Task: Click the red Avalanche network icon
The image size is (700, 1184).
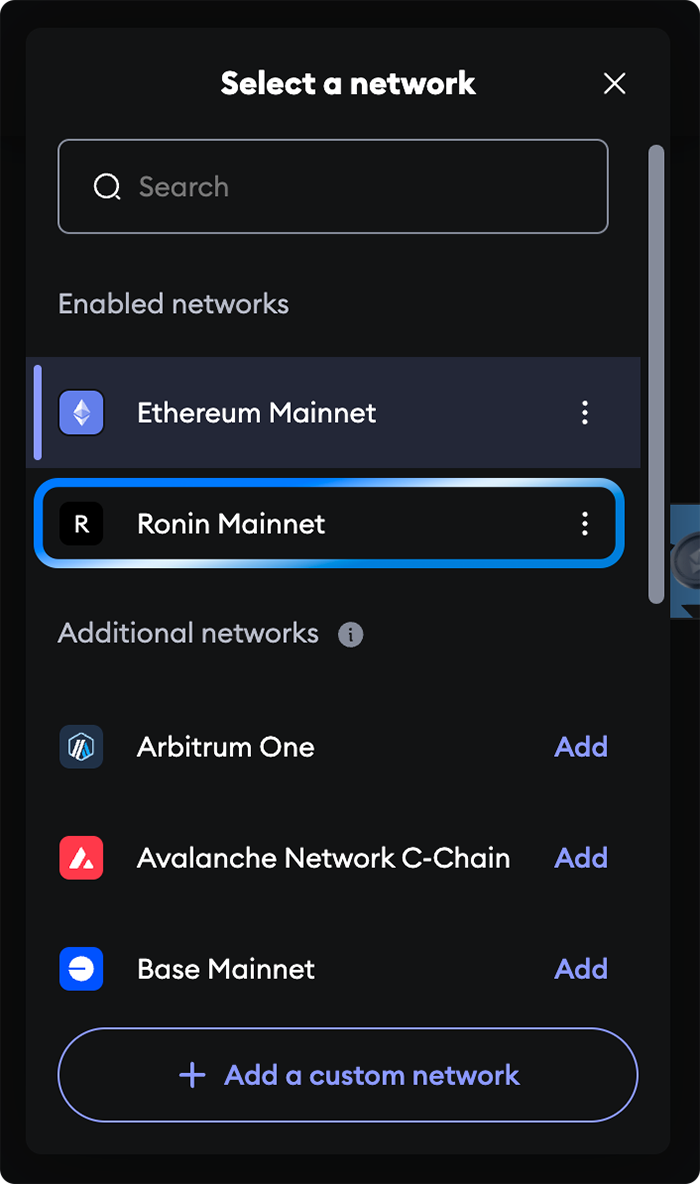Action: (82, 858)
